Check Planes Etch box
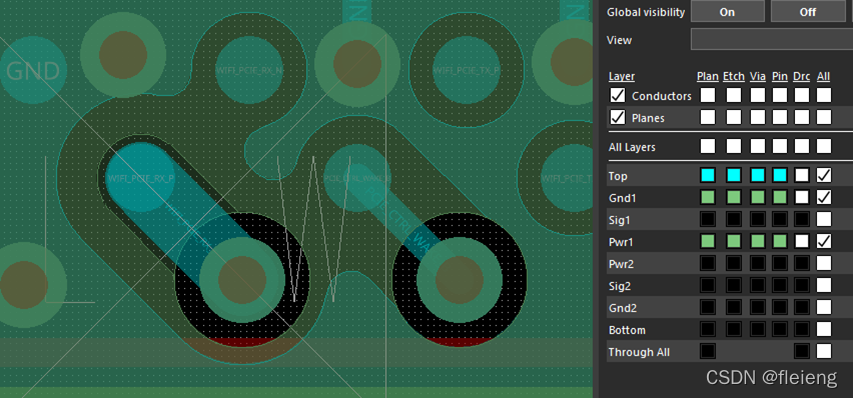Viewport: 853px width, 398px height. (x=733, y=117)
